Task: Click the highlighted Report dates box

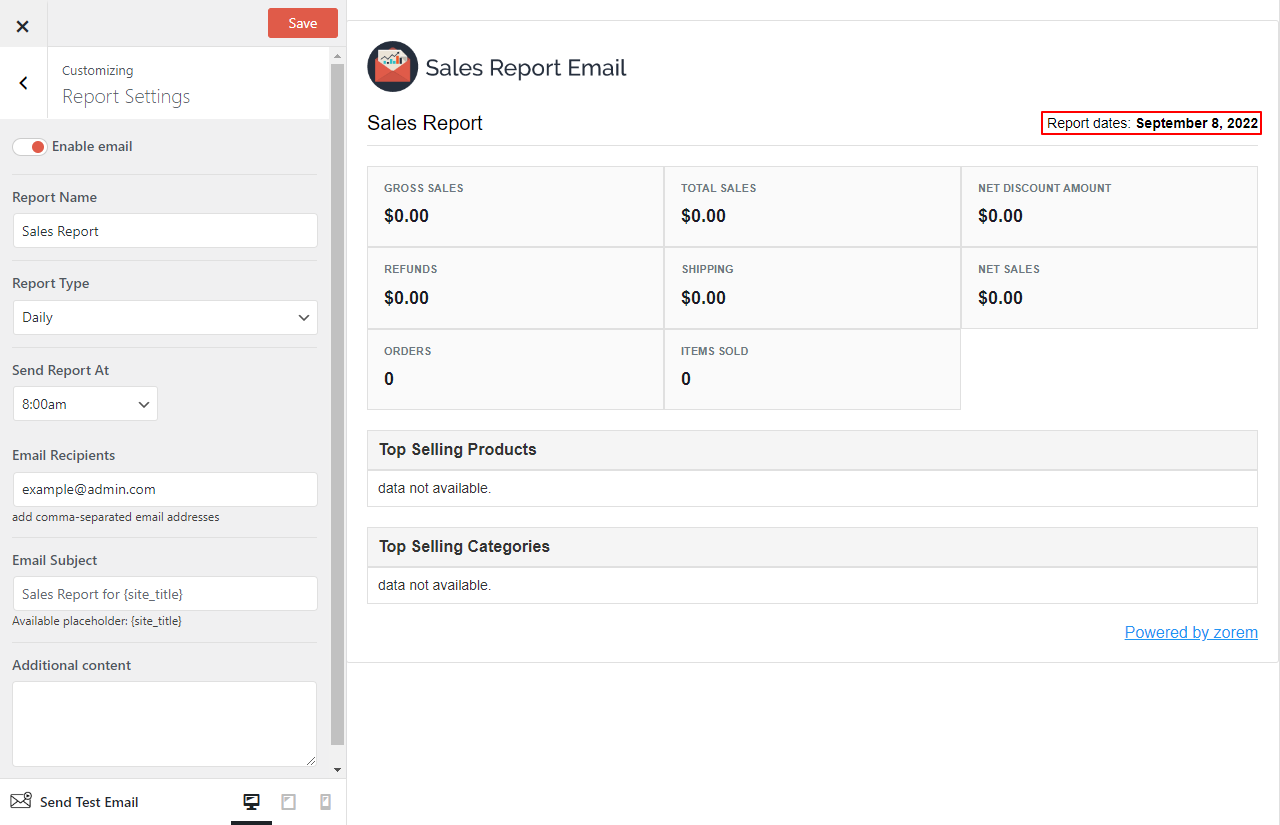Action: click(x=1150, y=123)
